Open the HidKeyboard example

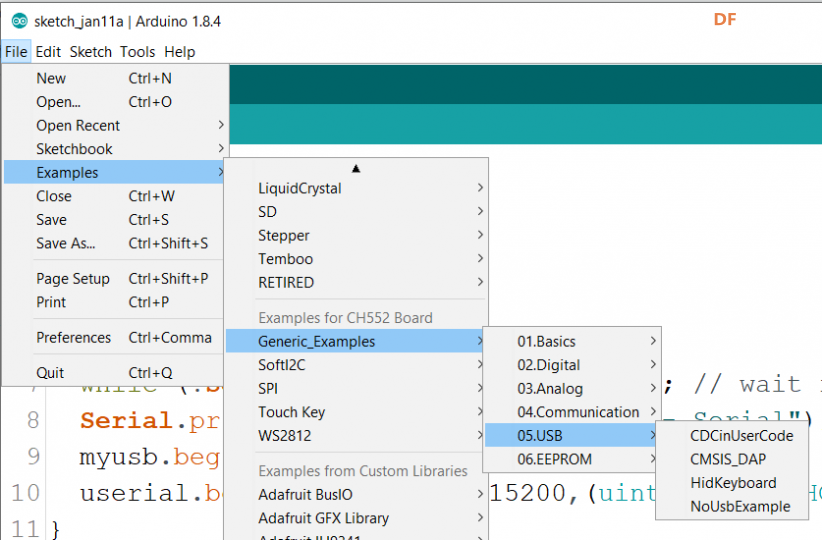click(732, 483)
